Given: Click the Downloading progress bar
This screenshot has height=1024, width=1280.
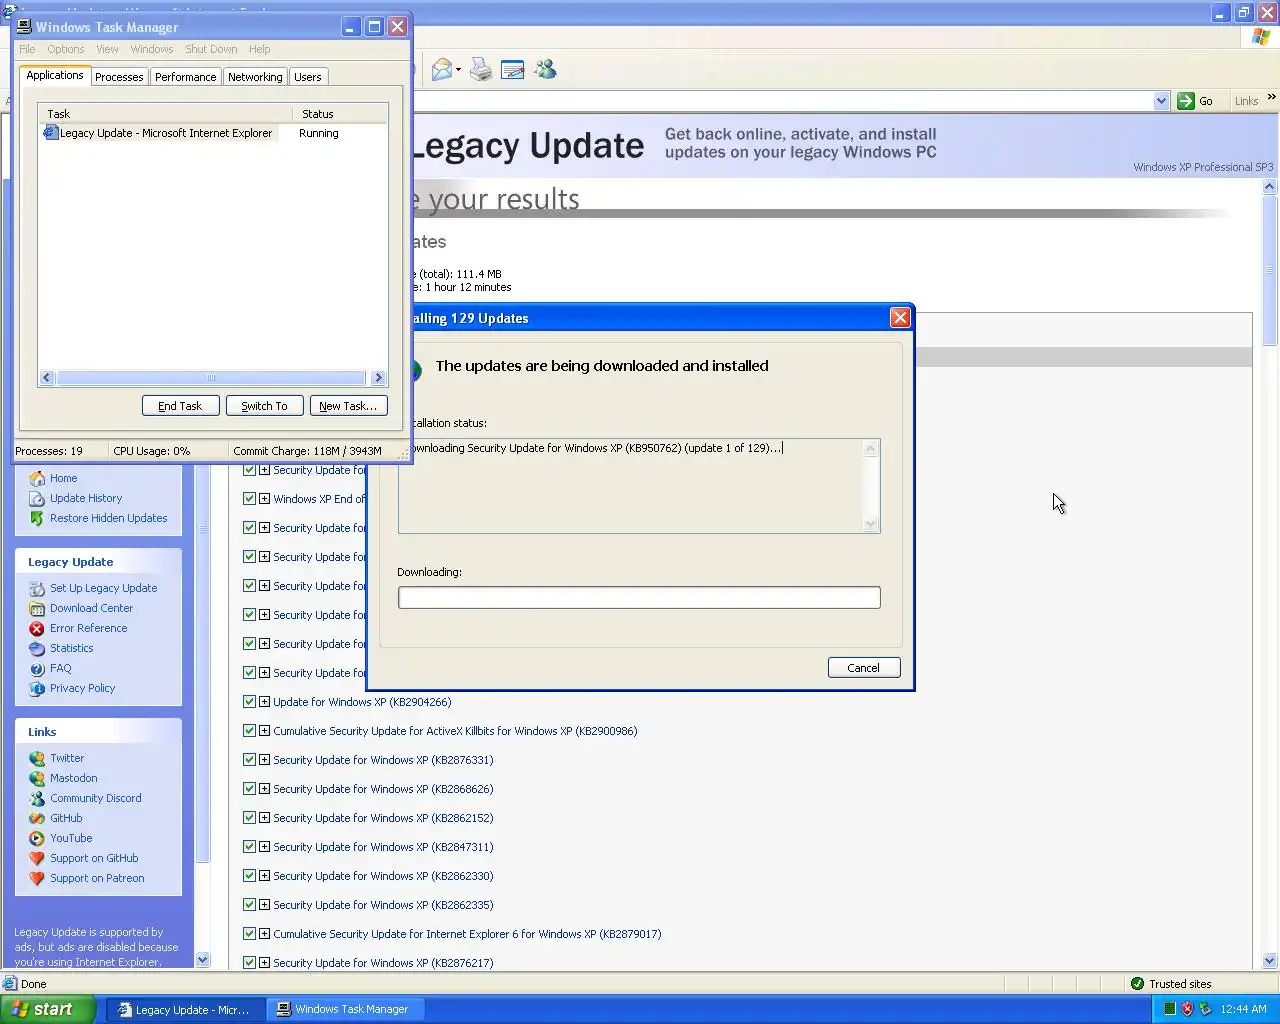Looking at the screenshot, I should [639, 597].
